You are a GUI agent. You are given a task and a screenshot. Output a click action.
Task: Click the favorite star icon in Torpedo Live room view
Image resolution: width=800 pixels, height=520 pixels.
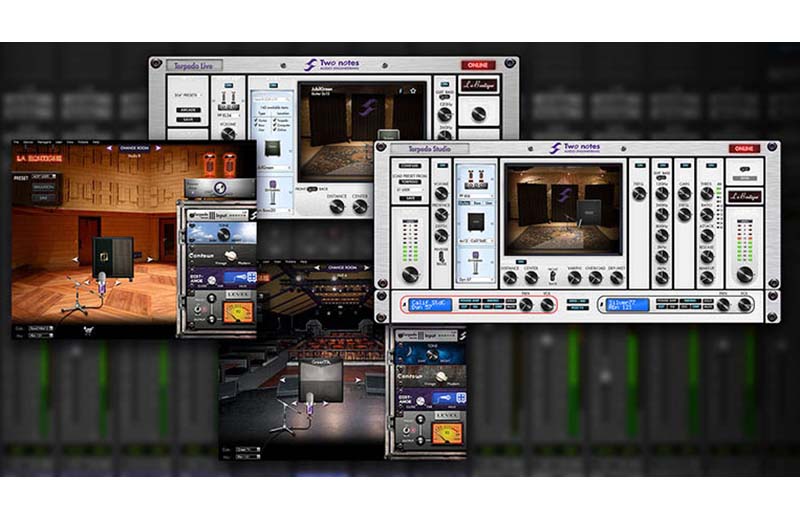click(x=413, y=91)
